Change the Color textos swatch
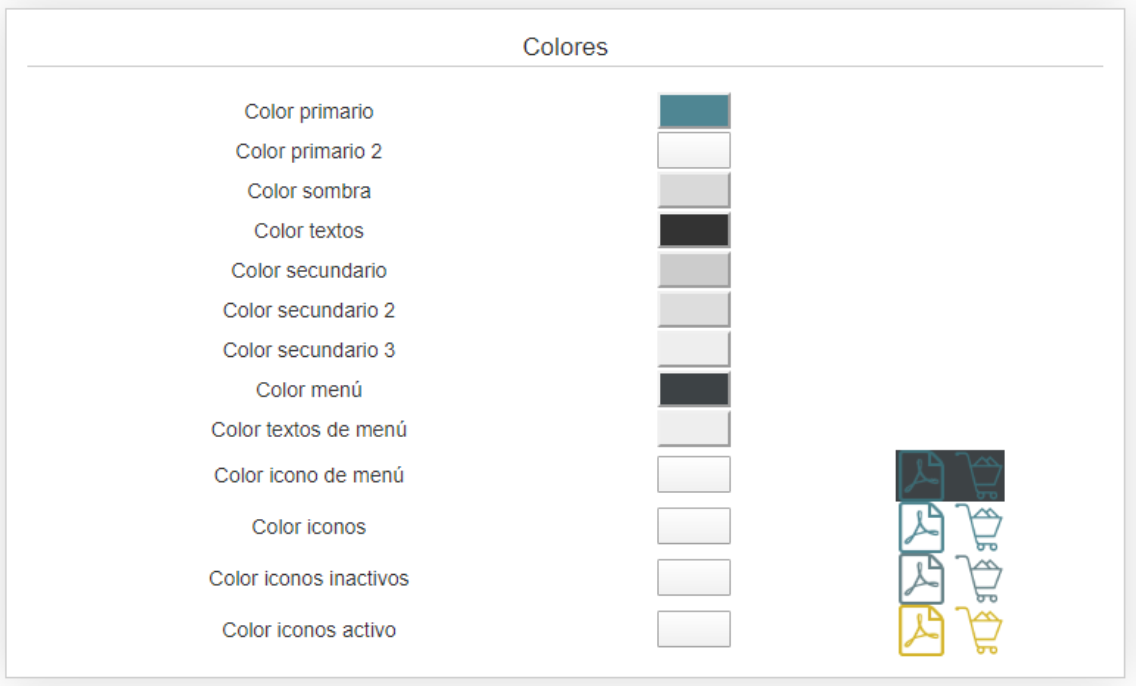The height and width of the screenshot is (686, 1136). [x=693, y=230]
